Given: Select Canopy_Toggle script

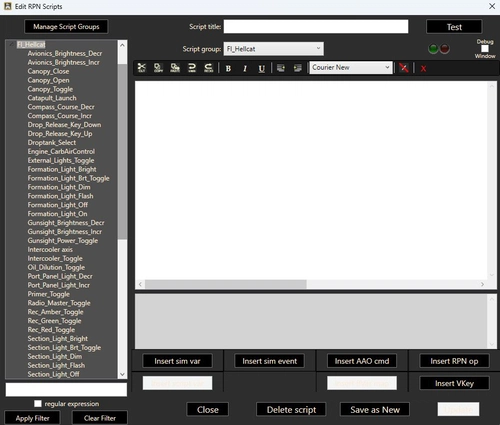Looking at the screenshot, I should [50, 89].
